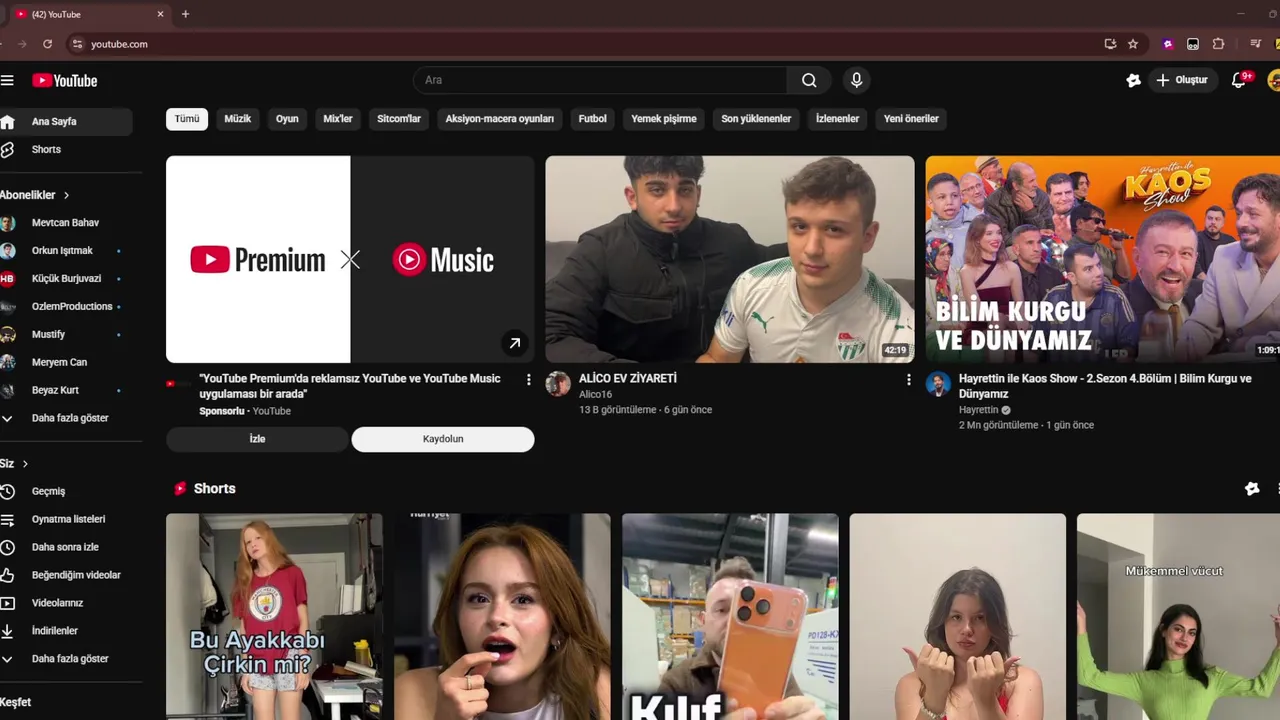Select Yemek pişirme filter chip
Viewport: 1280px width, 720px height.
664,119
